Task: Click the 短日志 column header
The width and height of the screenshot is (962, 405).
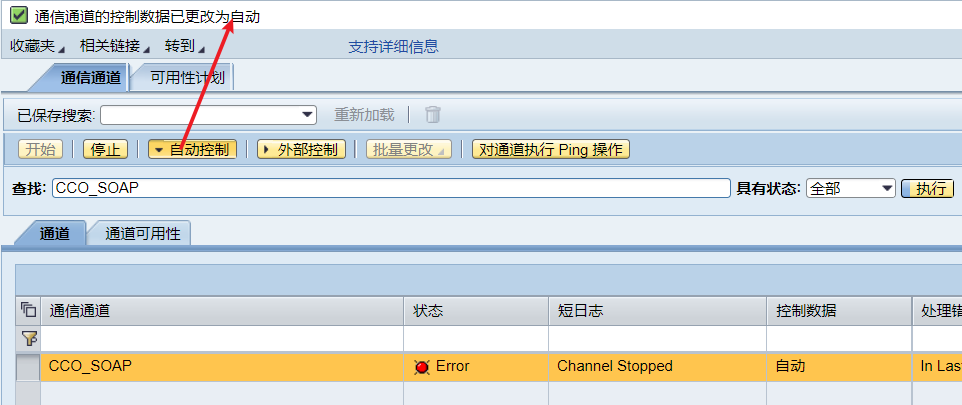Action: coord(658,311)
